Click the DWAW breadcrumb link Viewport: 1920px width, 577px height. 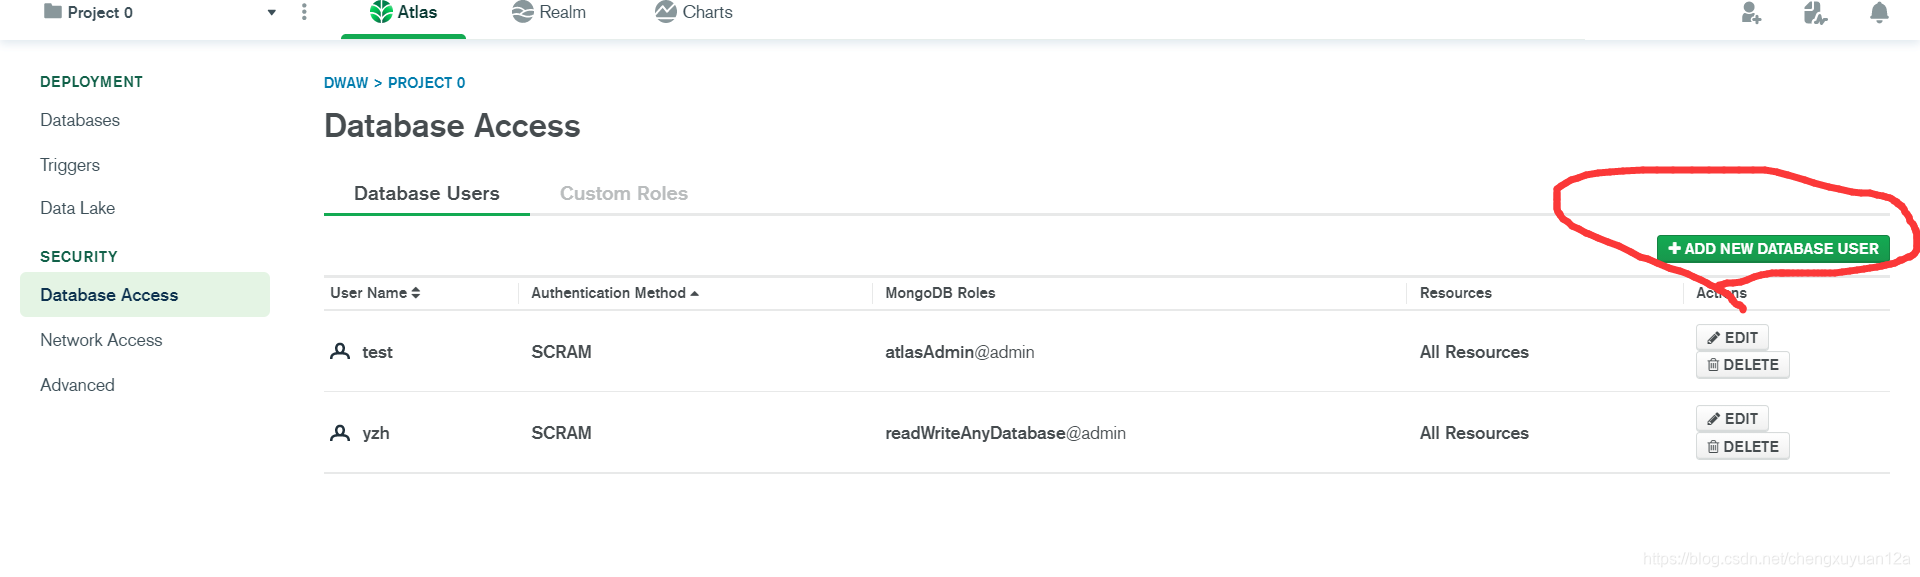pos(346,83)
